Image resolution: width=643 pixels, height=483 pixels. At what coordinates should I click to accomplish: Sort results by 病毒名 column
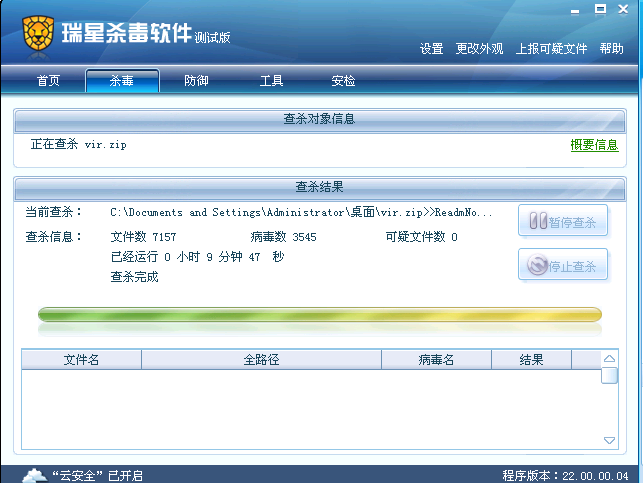436,360
